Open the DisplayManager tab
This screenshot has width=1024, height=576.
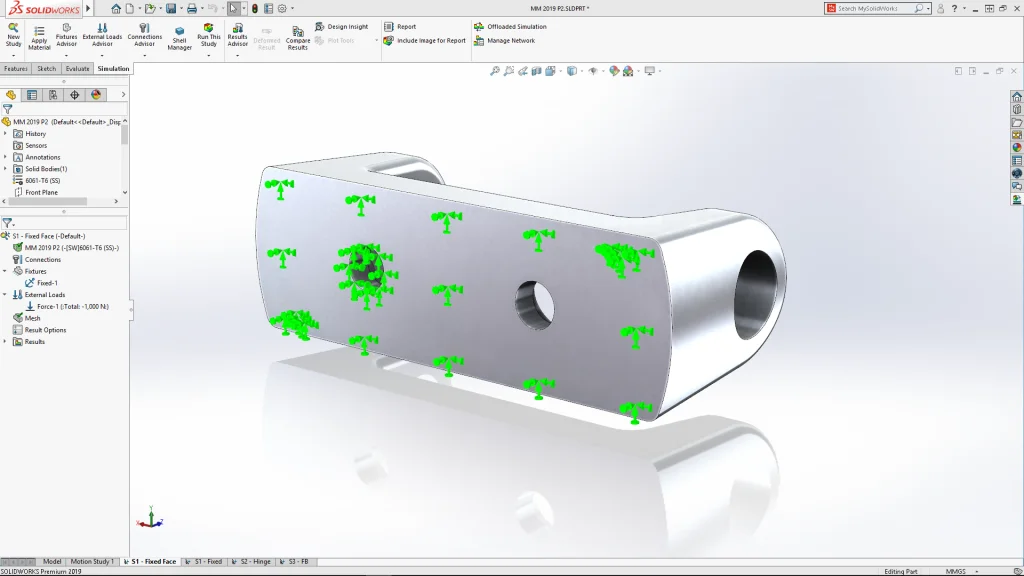pyautogui.click(x=96, y=95)
